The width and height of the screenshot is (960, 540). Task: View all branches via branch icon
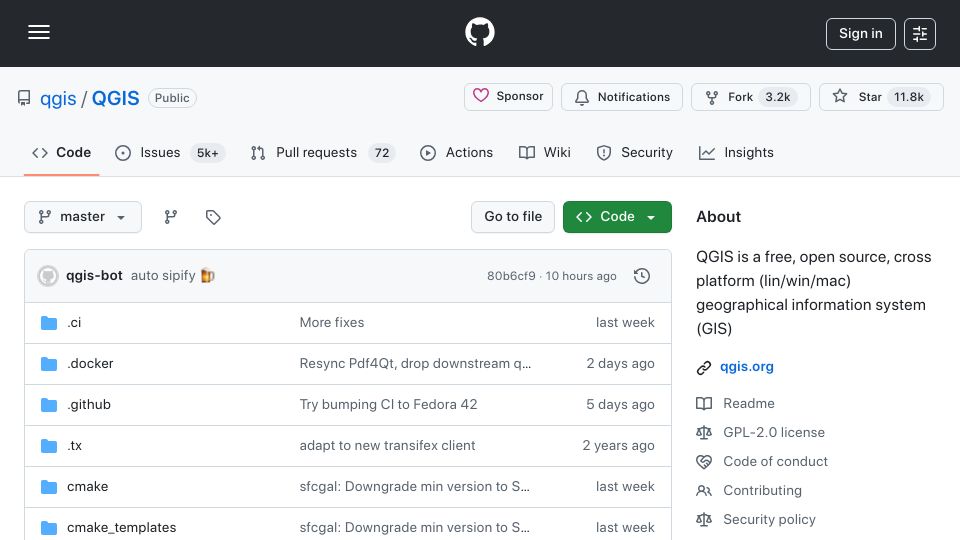pos(171,217)
